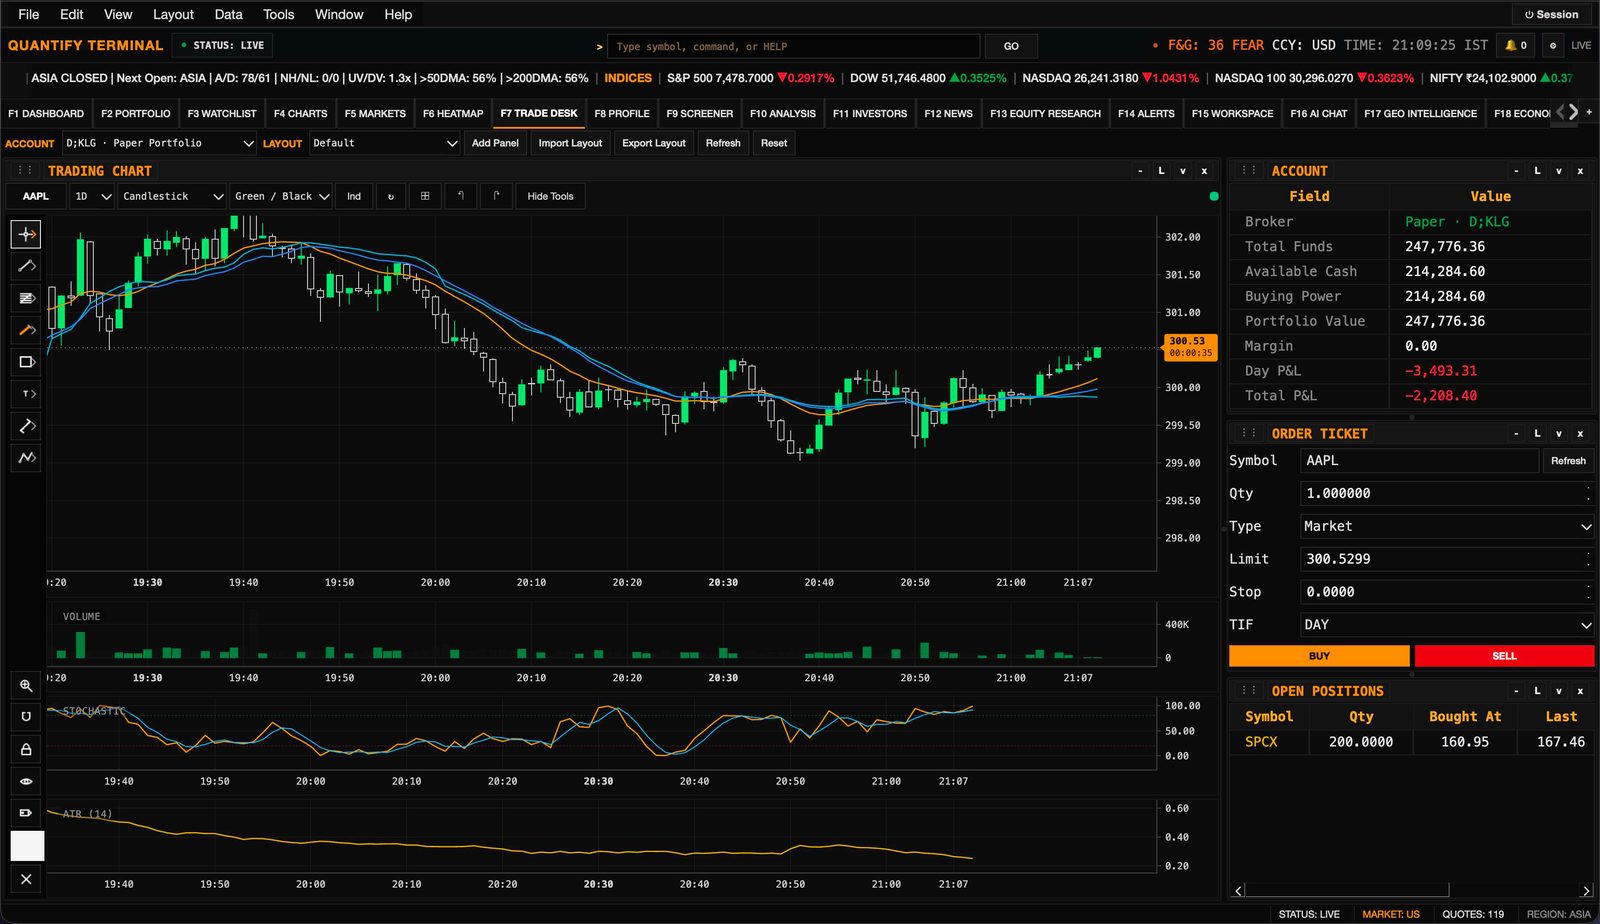
Task: Select the crosshair cursor tool
Action: tap(26, 234)
